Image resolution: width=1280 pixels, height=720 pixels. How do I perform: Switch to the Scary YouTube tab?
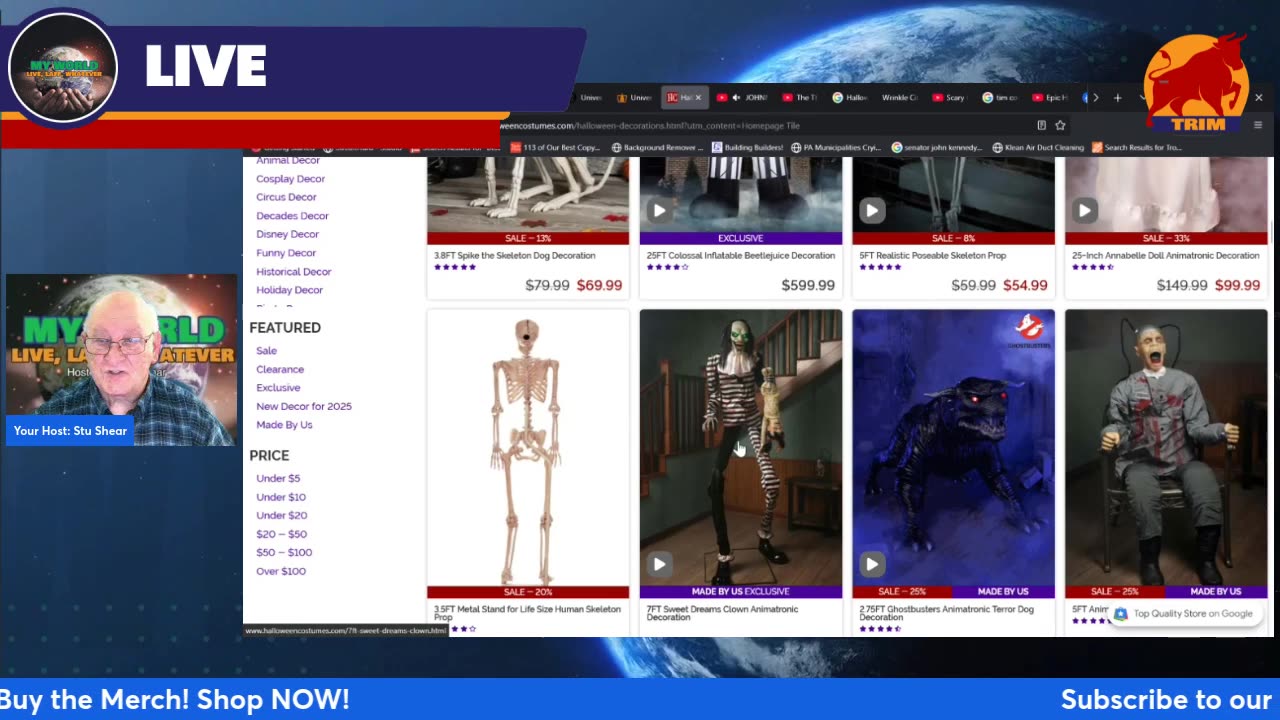[x=949, y=98]
